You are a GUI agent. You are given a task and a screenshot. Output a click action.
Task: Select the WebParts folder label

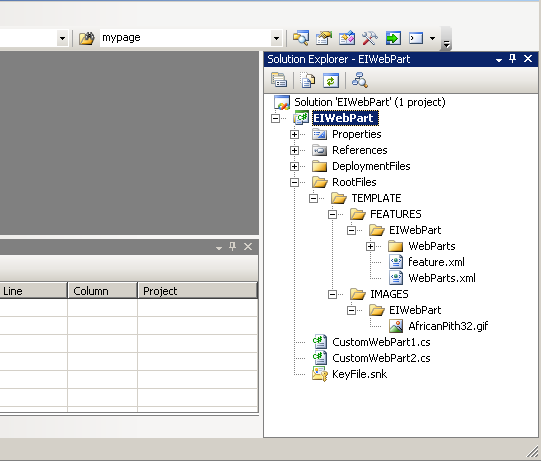(x=432, y=246)
